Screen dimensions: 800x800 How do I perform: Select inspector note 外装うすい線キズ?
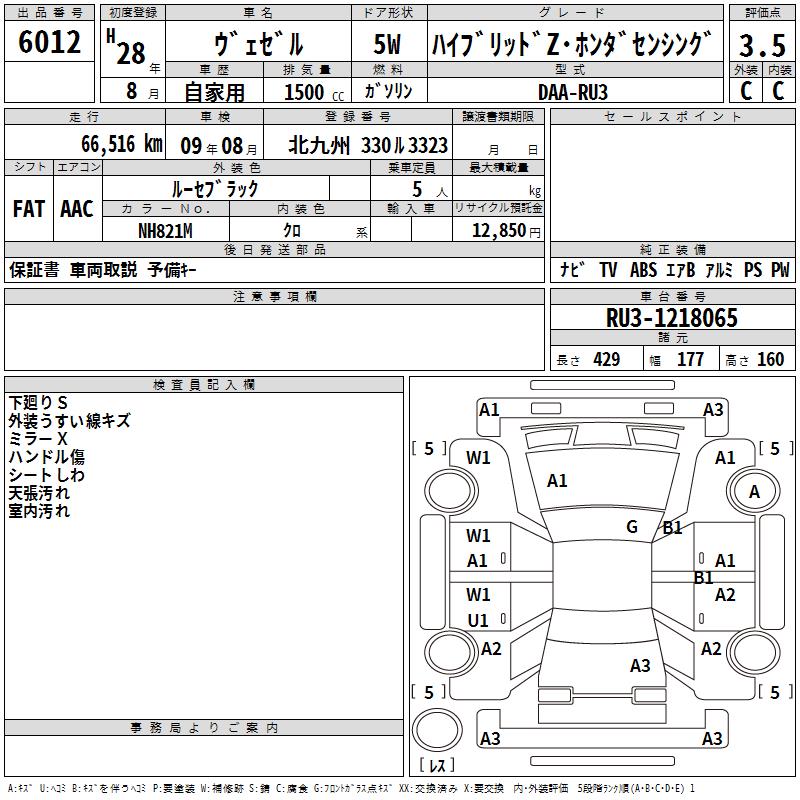point(69,421)
